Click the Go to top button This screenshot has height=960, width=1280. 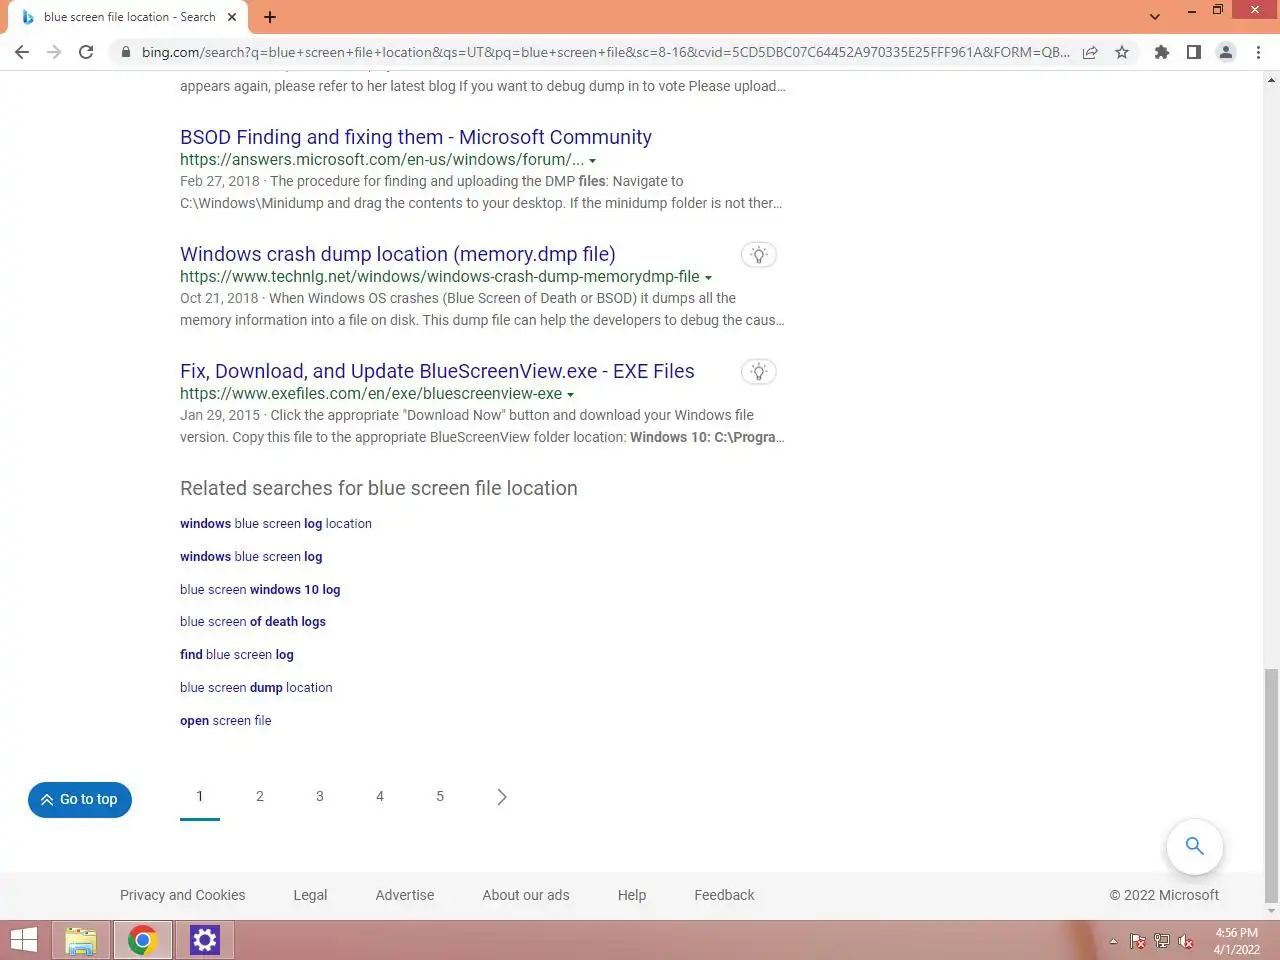point(80,799)
